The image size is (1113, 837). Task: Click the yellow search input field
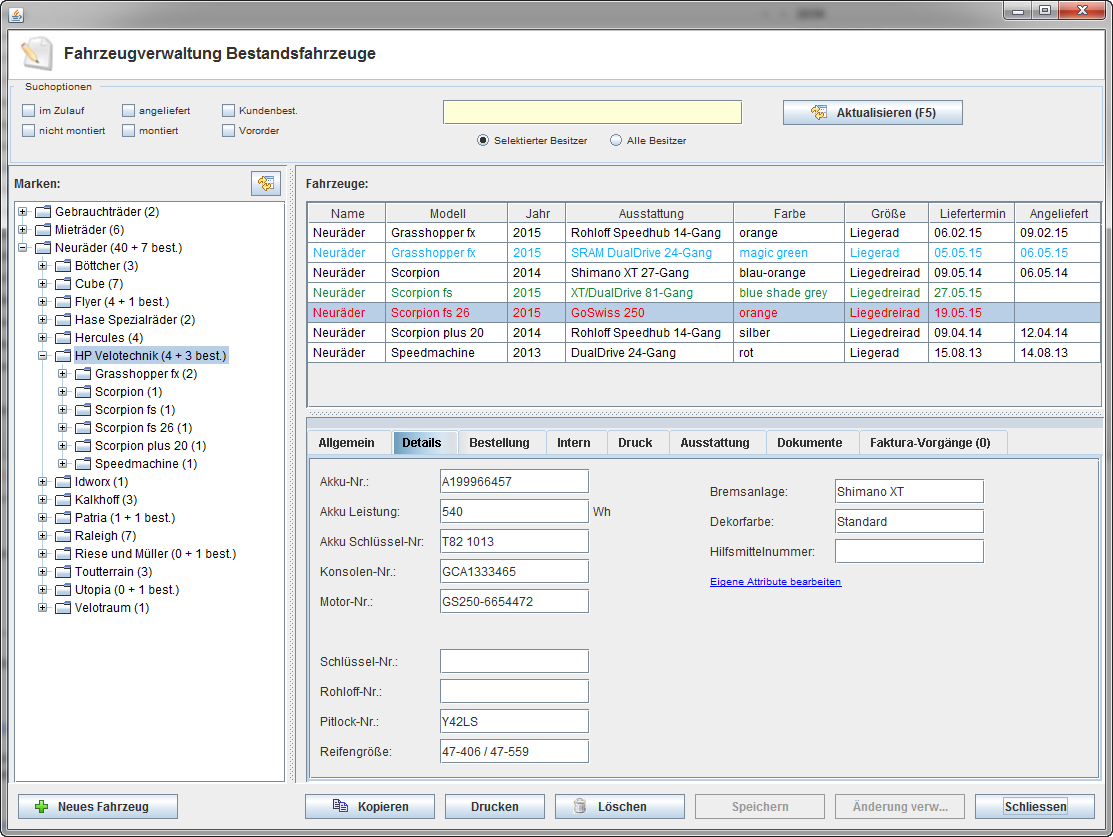592,112
